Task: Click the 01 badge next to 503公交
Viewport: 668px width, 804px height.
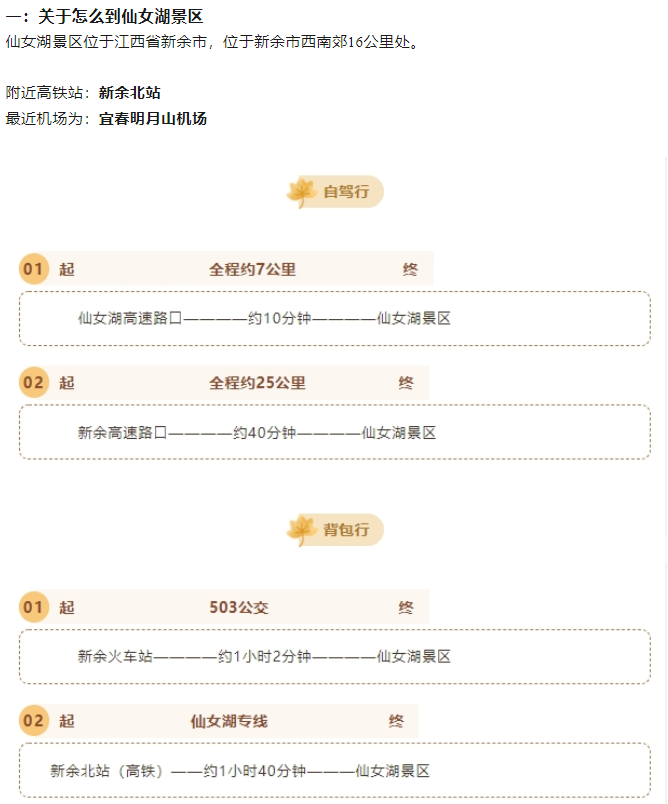Action: pos(34,607)
